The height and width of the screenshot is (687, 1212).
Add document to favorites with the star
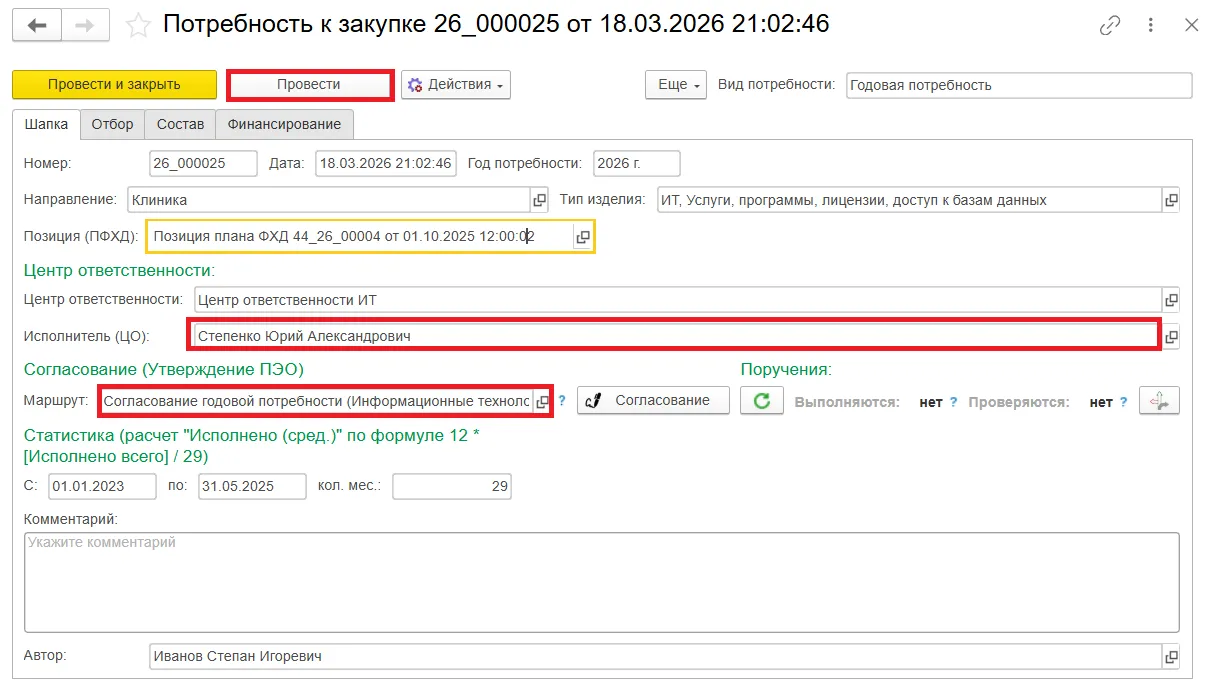[138, 25]
